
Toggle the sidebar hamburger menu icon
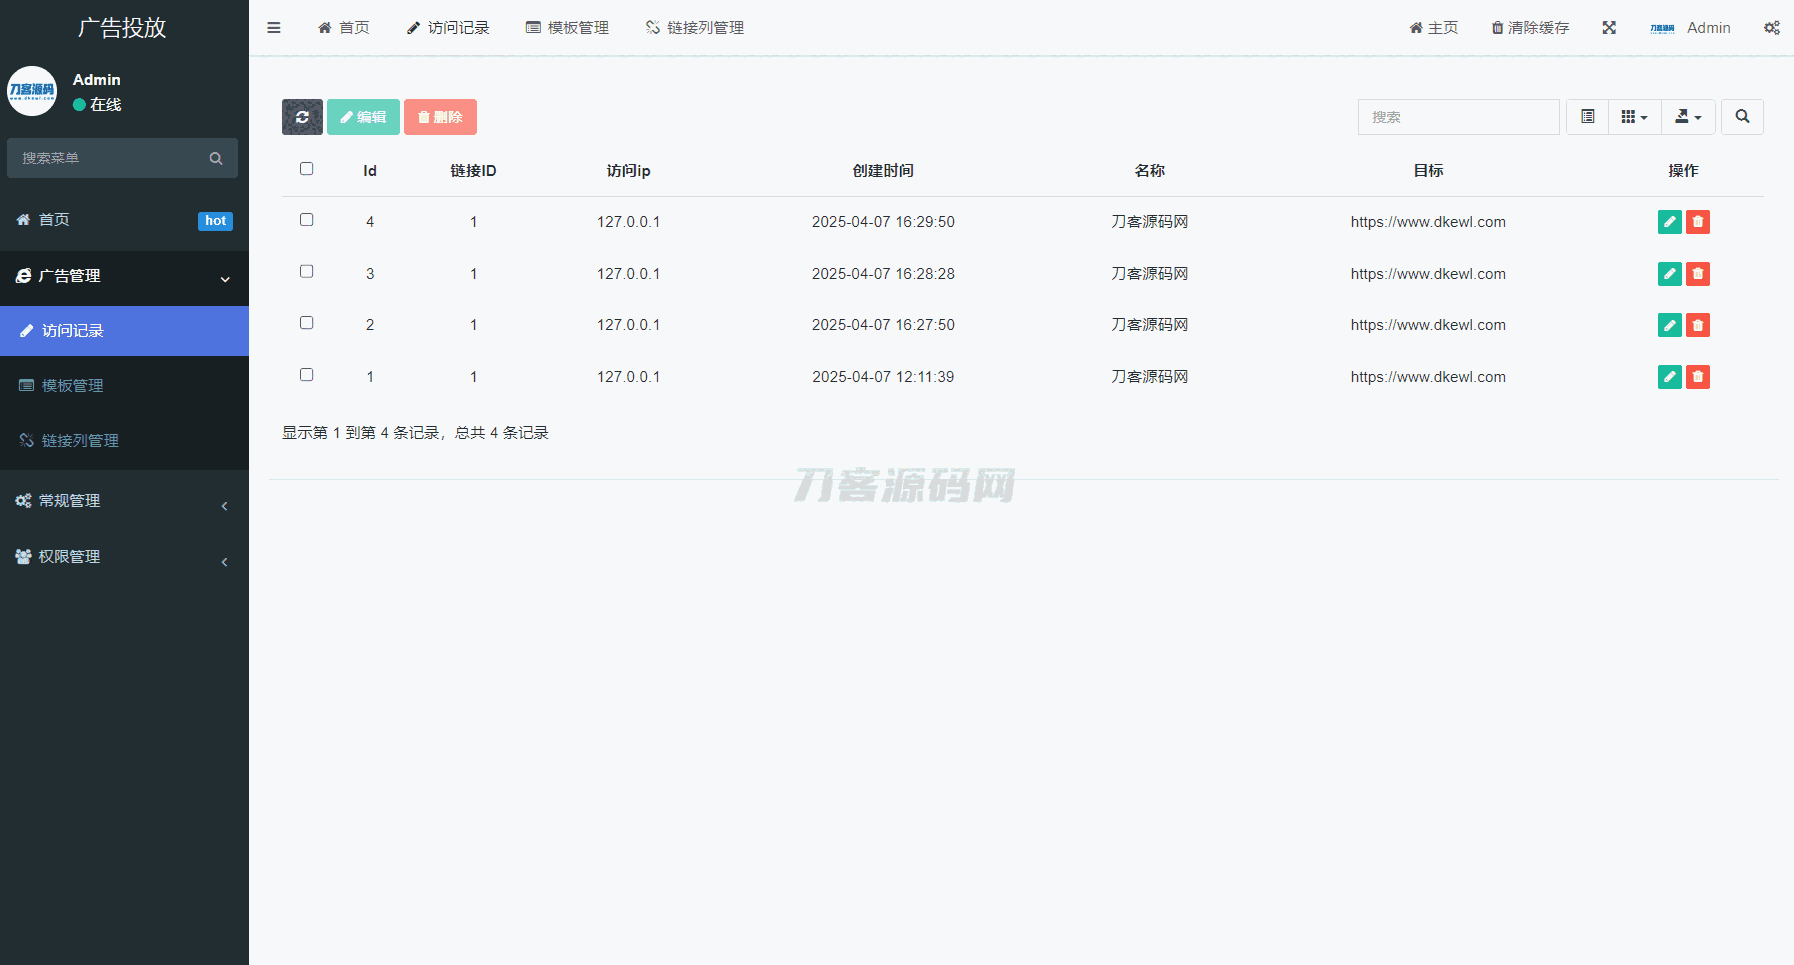[x=273, y=28]
